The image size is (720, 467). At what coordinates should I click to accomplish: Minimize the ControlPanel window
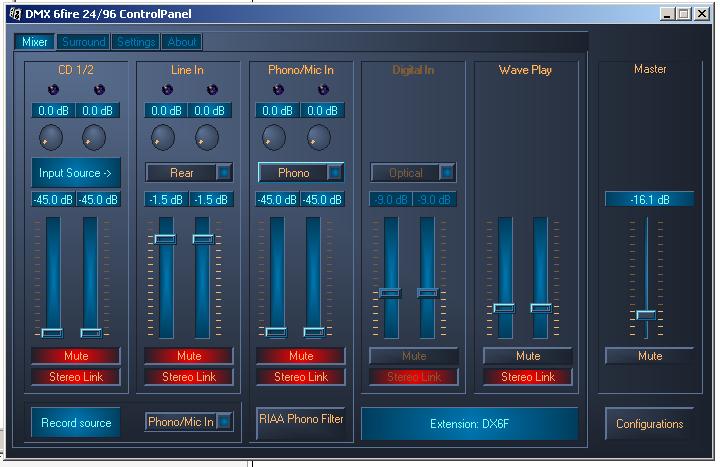tap(667, 14)
